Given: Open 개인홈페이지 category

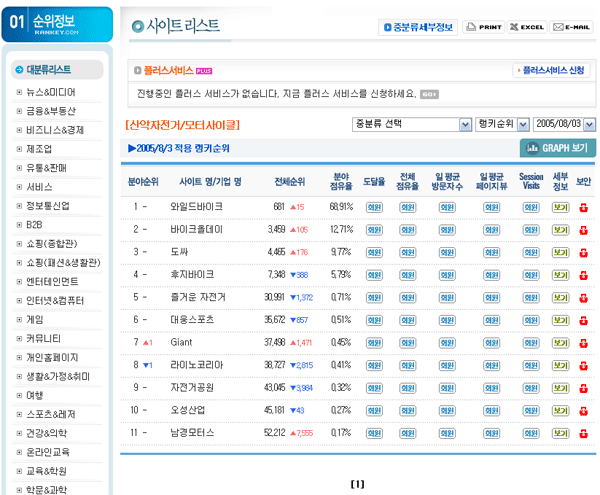Looking at the screenshot, I should click(52, 358).
